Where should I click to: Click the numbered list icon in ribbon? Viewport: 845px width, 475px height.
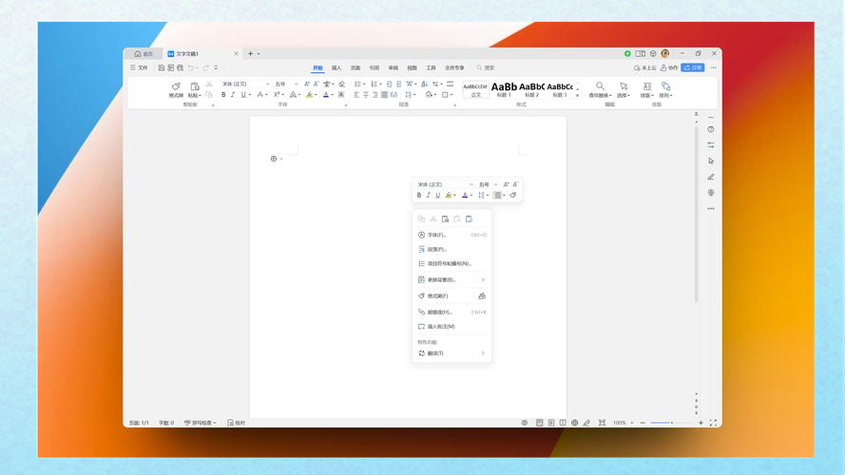[x=373, y=84]
